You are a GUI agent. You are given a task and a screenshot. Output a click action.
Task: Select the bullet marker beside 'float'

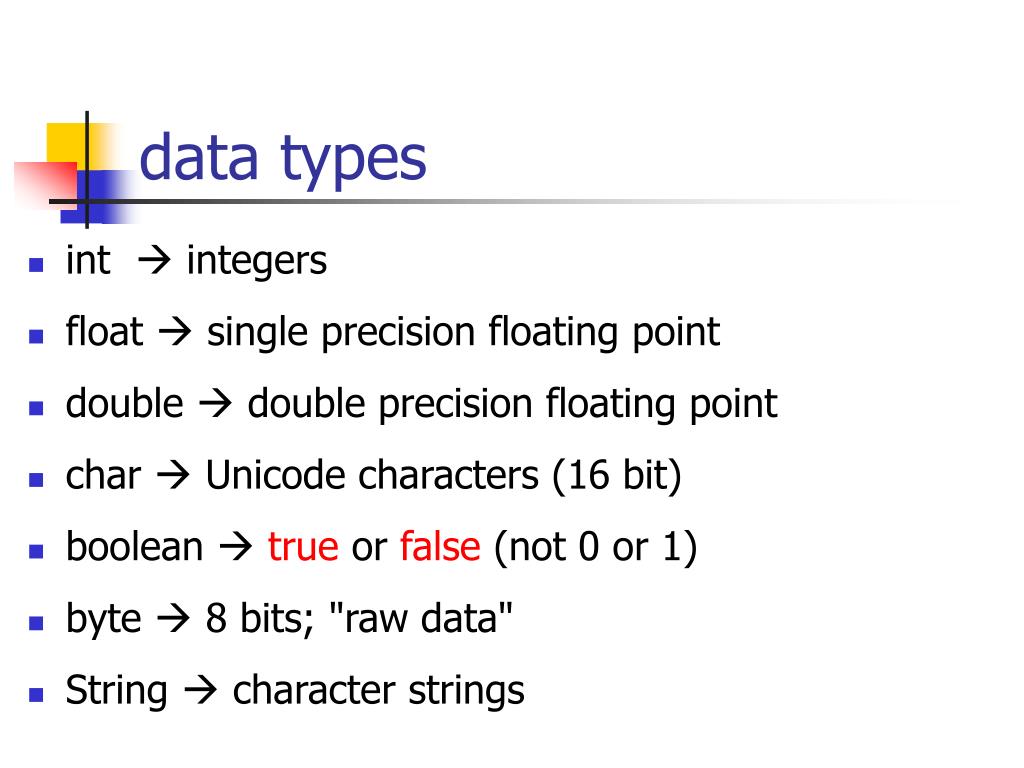[x=36, y=337]
